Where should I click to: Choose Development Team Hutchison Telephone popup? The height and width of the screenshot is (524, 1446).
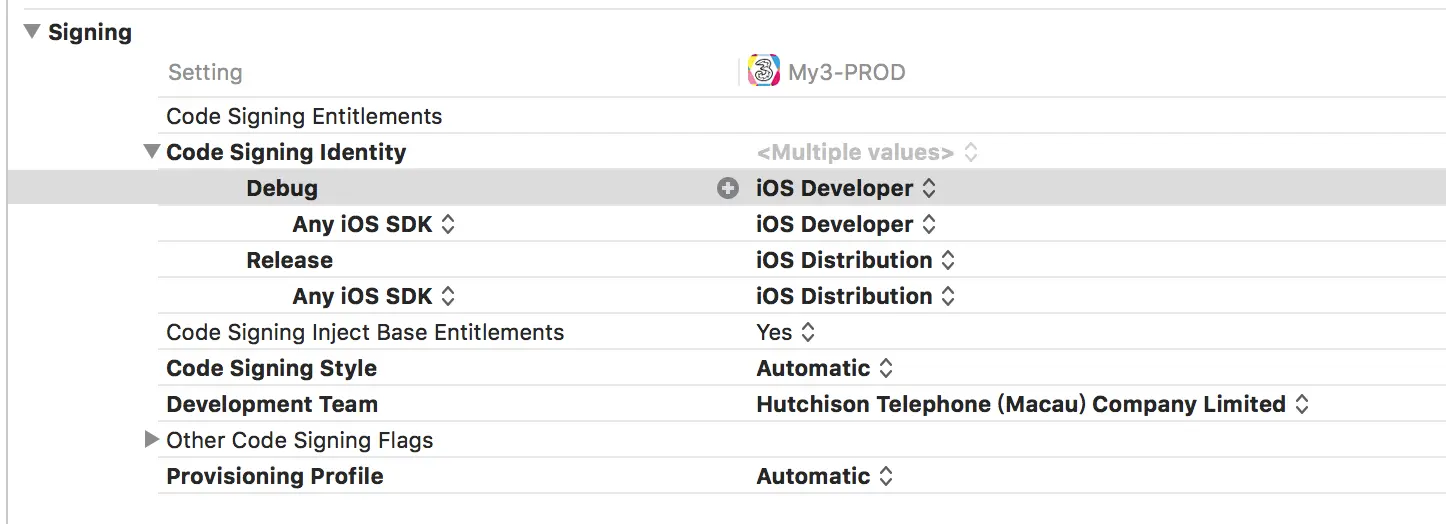(1033, 404)
